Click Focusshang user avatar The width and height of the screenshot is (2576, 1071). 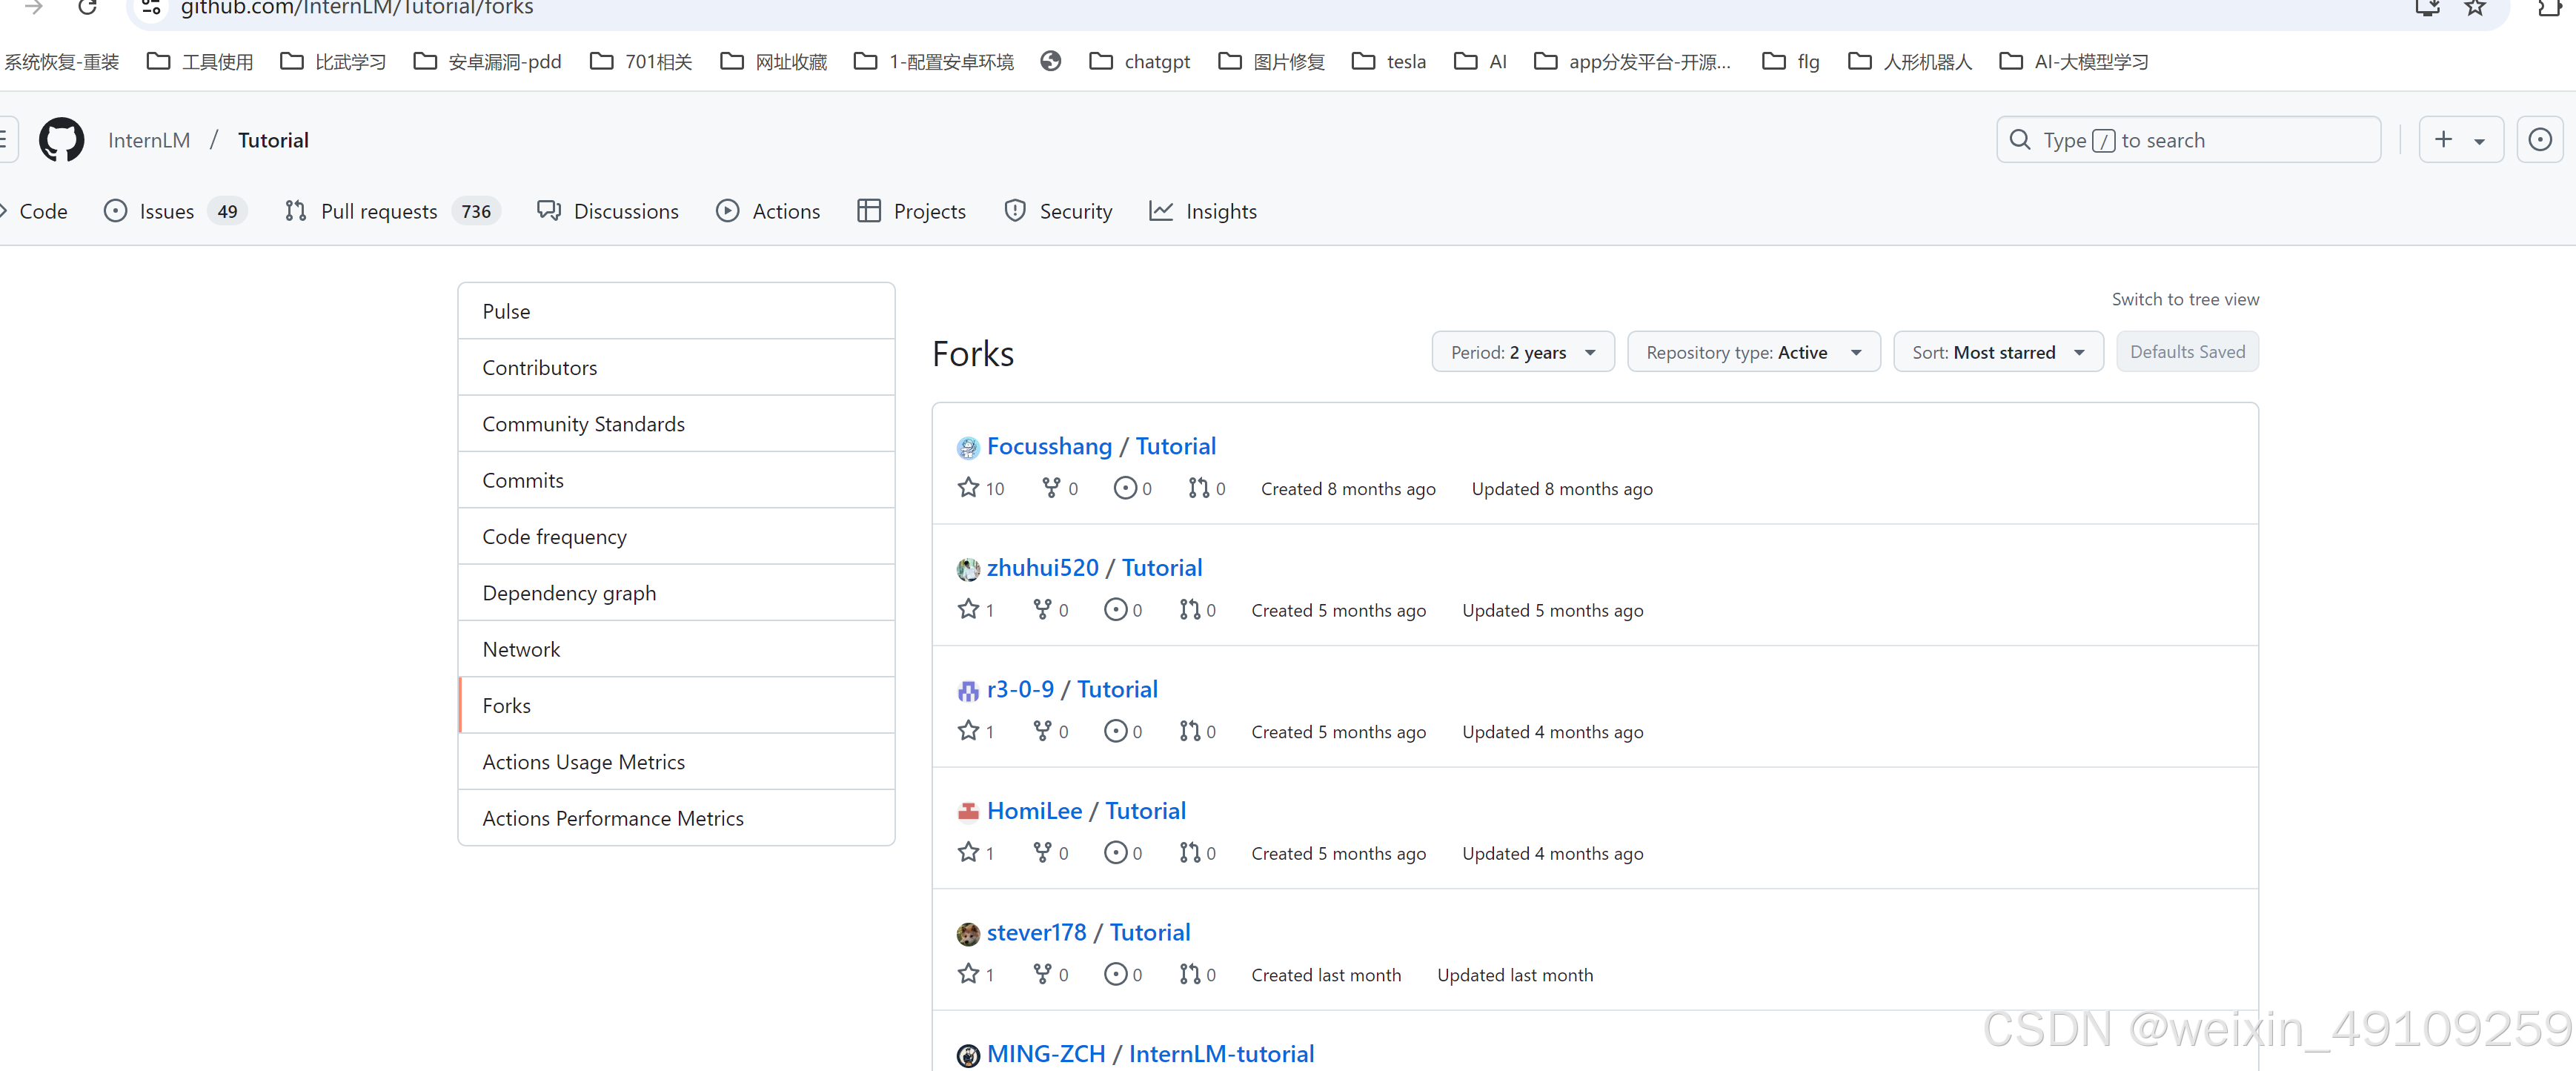(967, 447)
